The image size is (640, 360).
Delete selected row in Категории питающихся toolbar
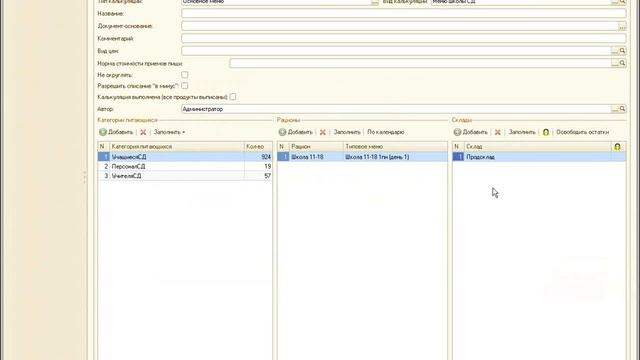pyautogui.click(x=143, y=132)
